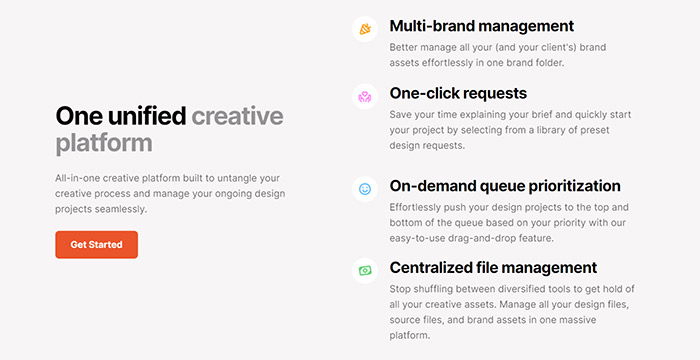
Task: Click the 'Effortlessly push your design projects' text
Action: 508,223
